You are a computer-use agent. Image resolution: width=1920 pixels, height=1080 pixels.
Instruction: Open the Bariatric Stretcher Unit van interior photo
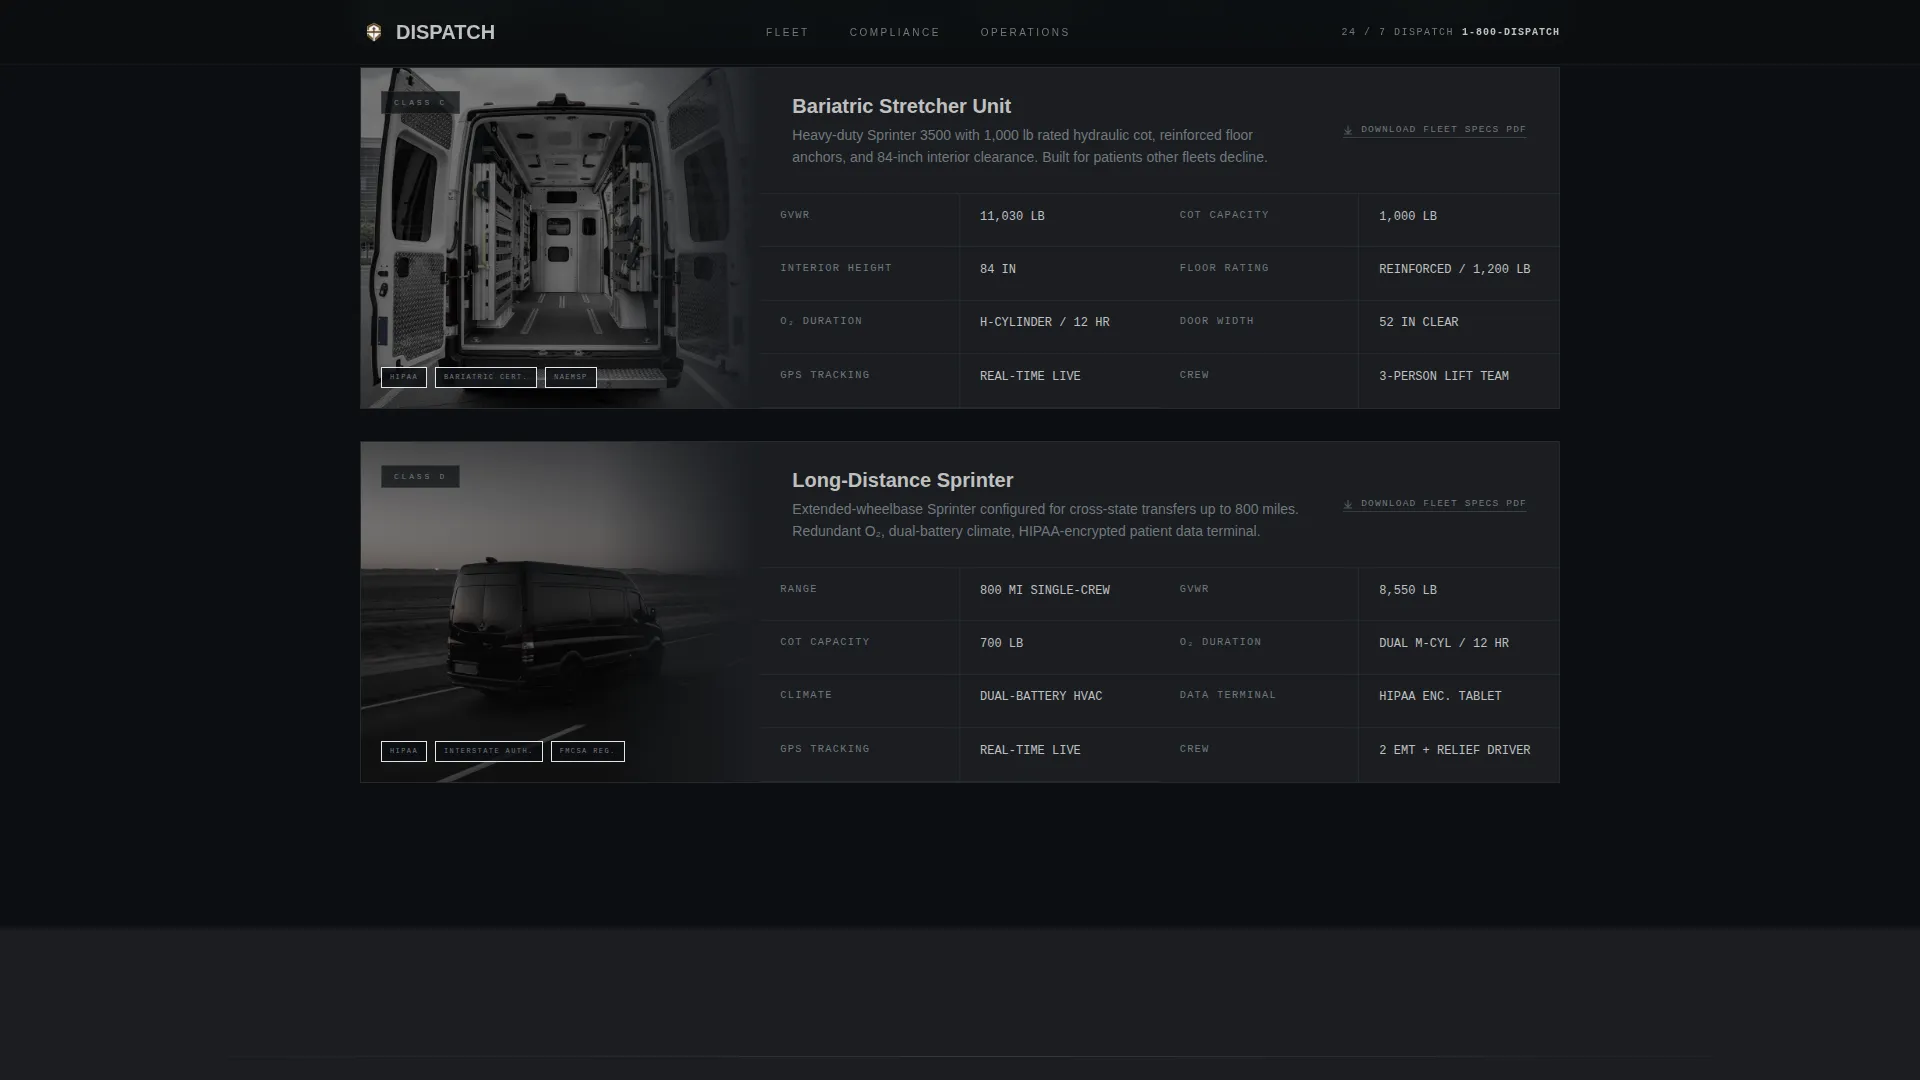tap(560, 238)
